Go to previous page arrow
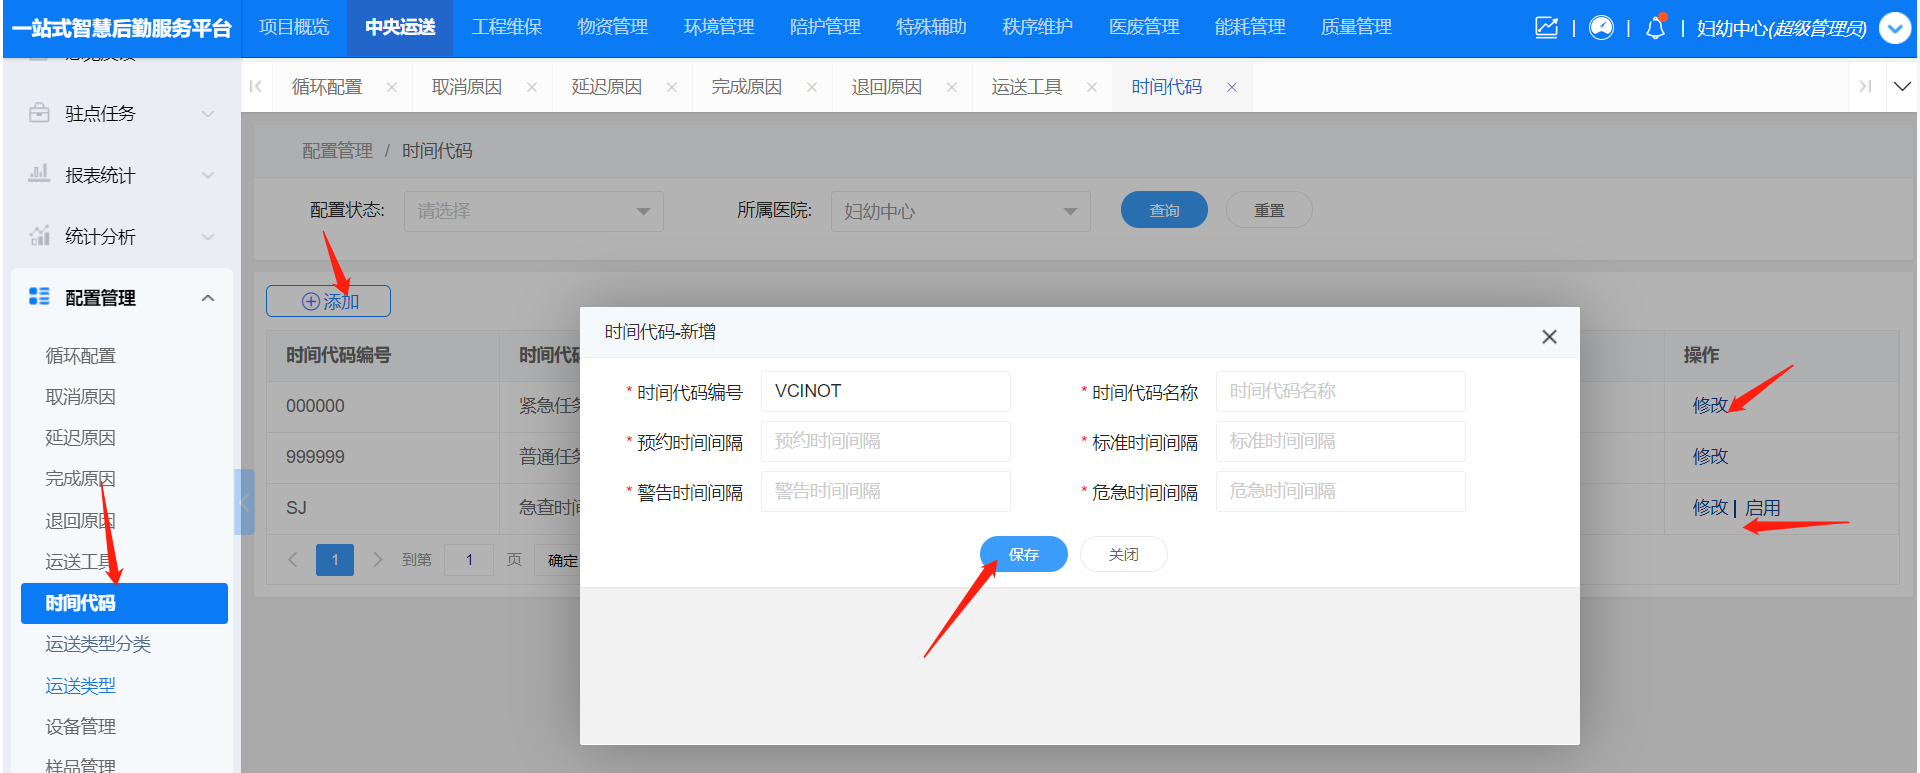The image size is (1920, 773). click(293, 560)
